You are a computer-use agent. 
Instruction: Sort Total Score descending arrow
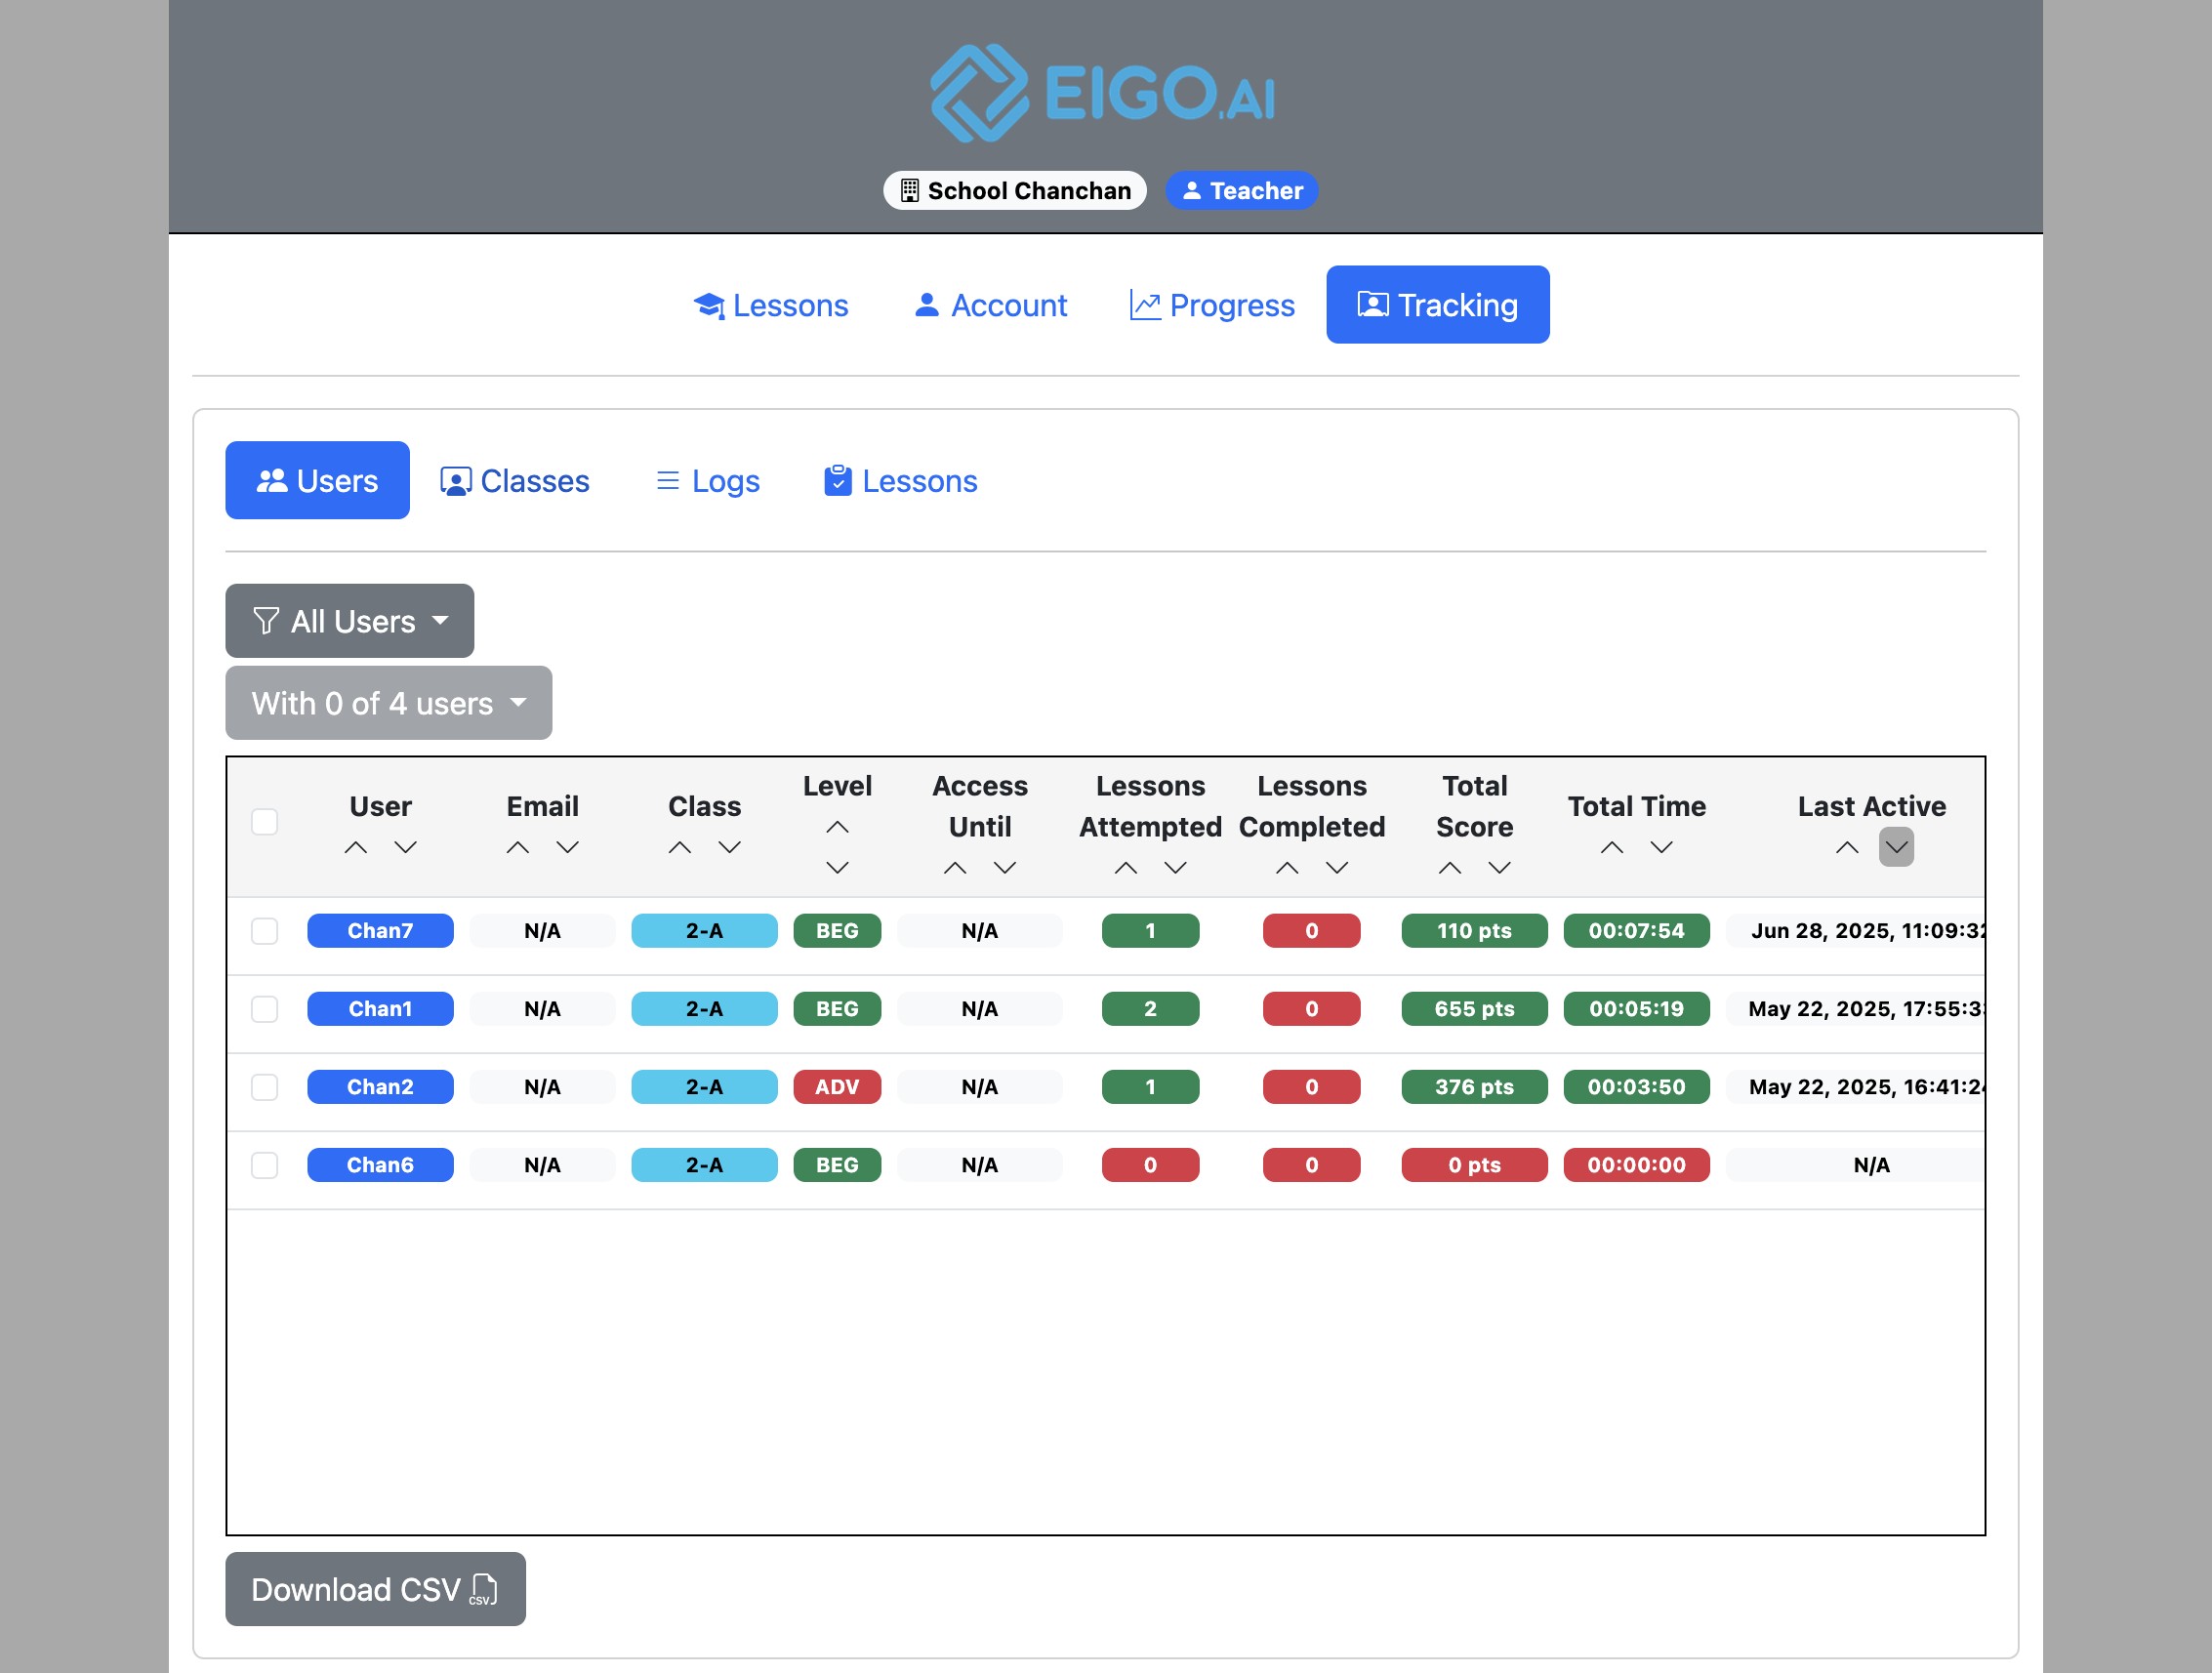point(1500,867)
